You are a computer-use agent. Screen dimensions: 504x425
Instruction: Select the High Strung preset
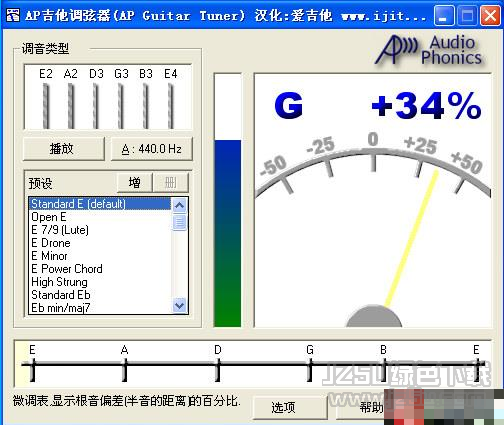(x=100, y=282)
